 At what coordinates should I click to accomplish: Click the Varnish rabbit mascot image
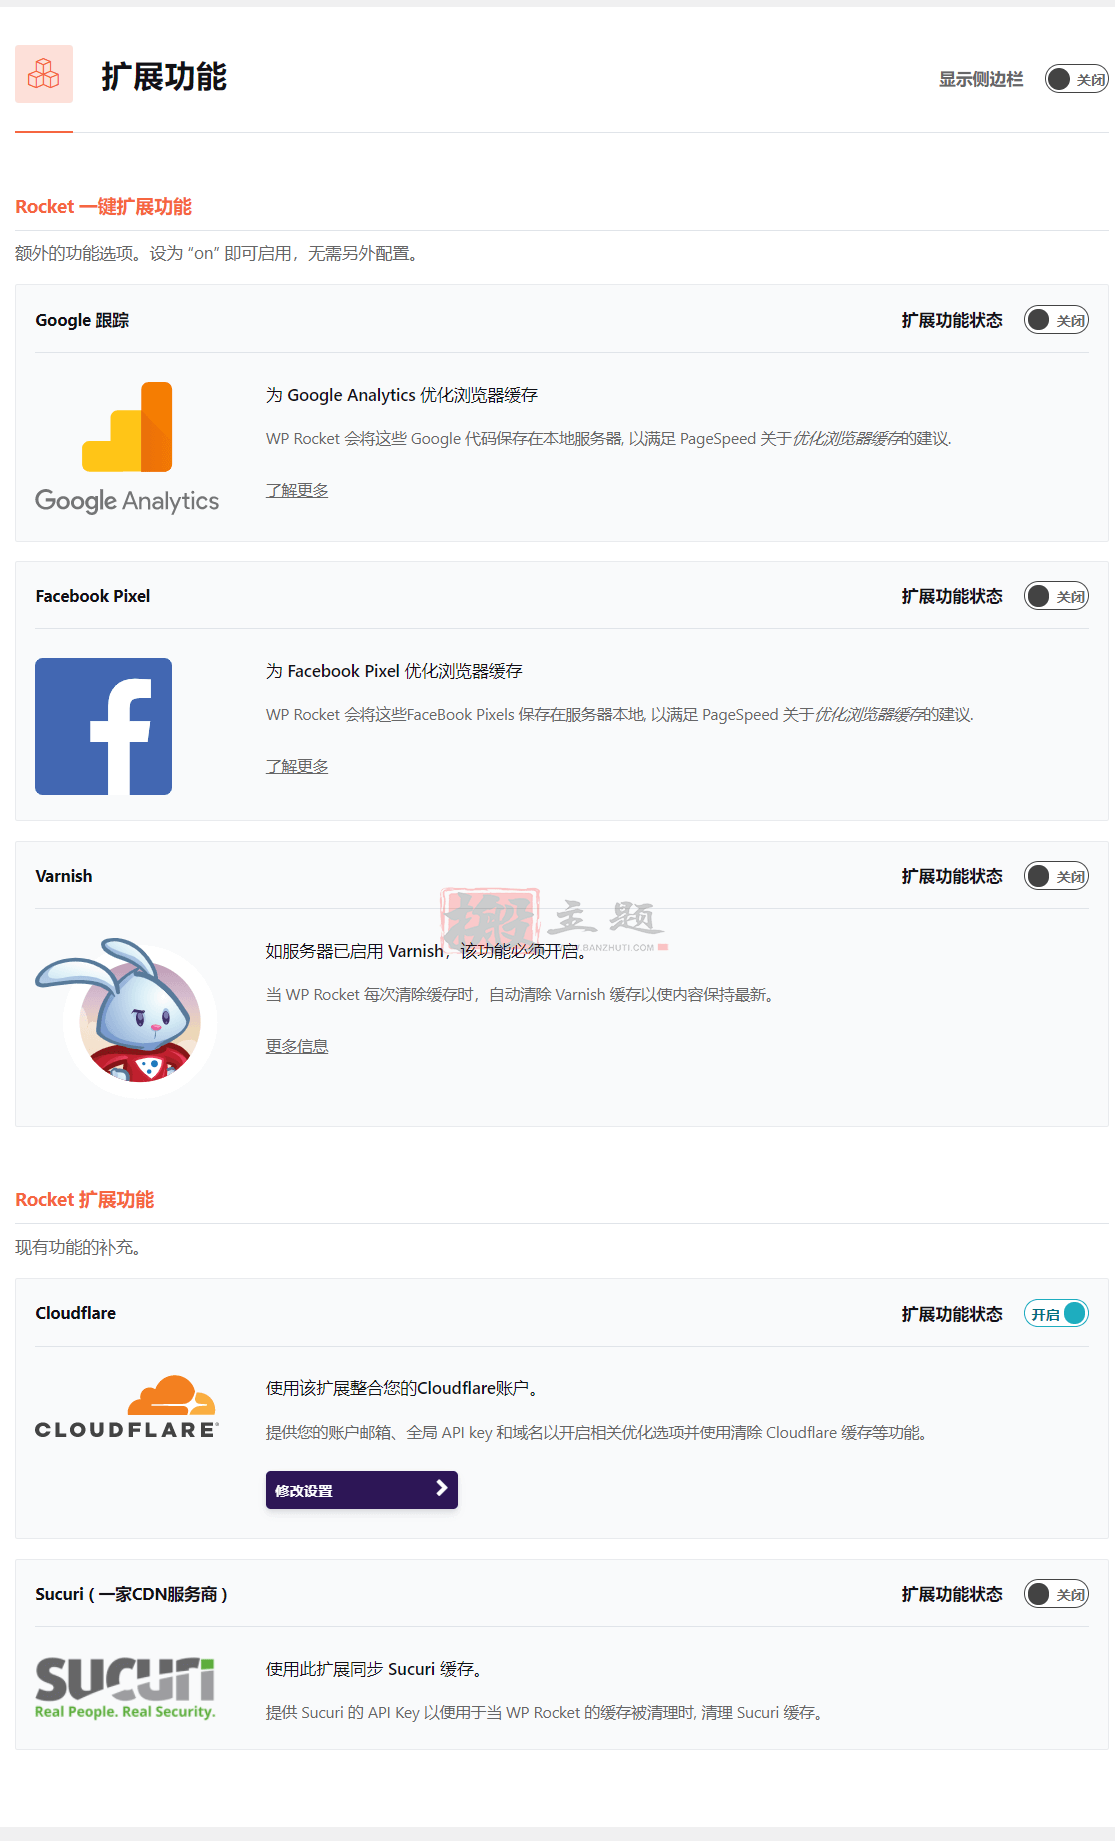pos(126,1018)
